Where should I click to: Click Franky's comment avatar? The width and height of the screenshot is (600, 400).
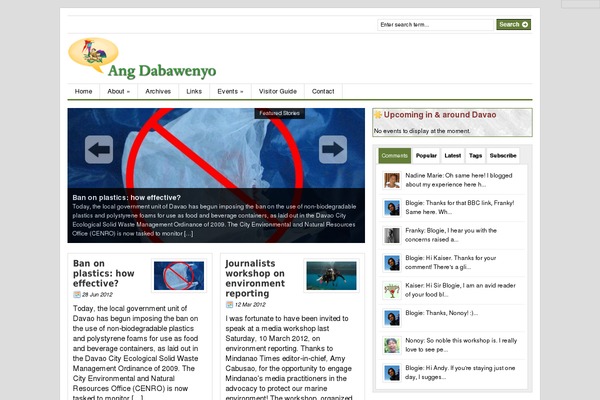(x=392, y=235)
